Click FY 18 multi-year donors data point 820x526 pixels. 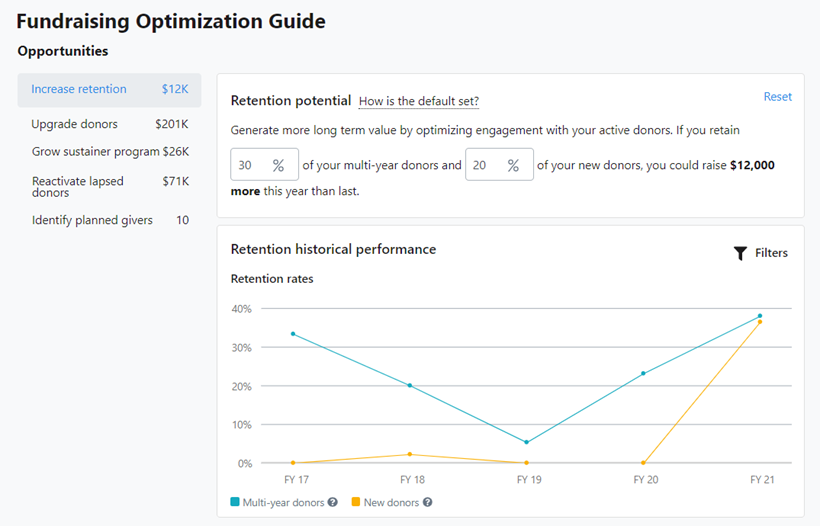click(x=409, y=385)
